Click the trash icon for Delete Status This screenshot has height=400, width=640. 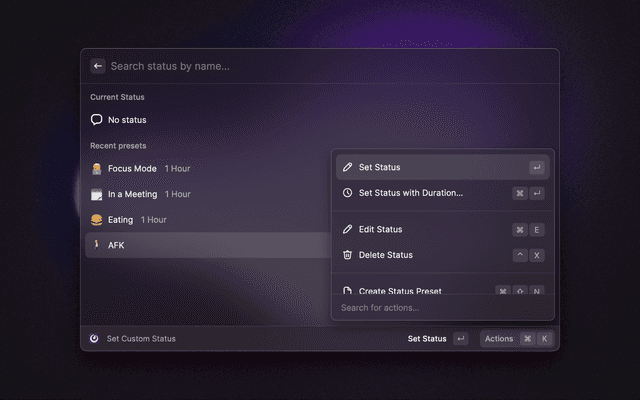tap(347, 255)
